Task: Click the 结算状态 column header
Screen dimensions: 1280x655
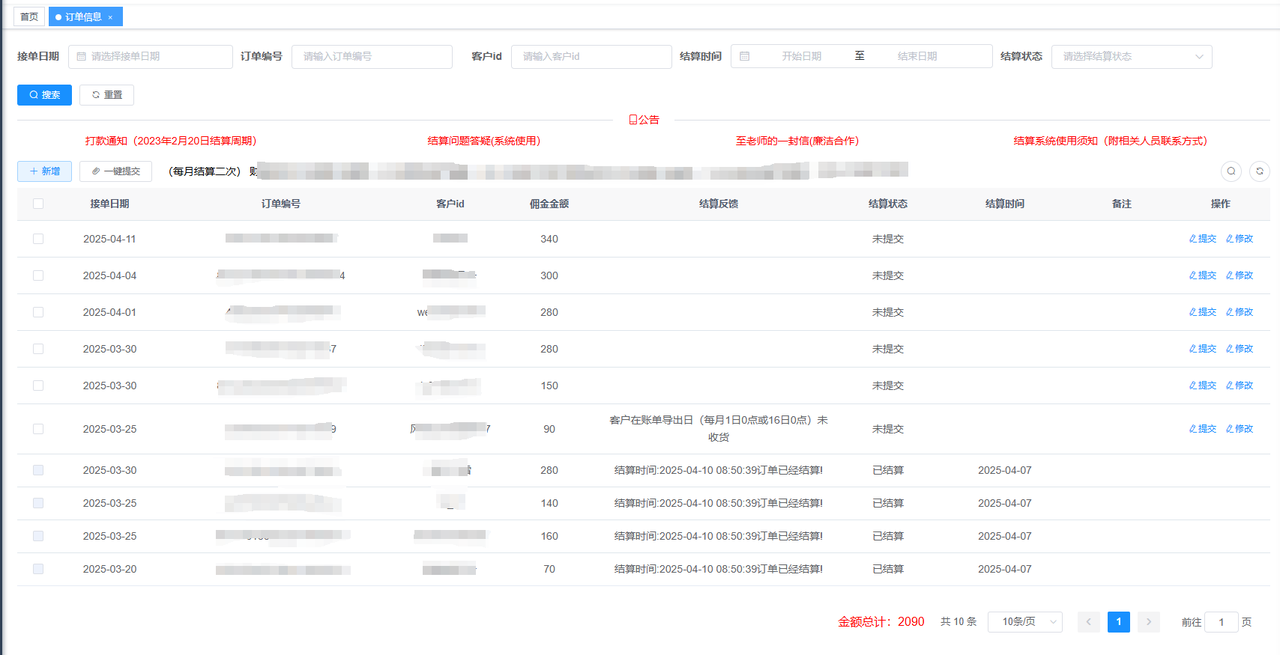Action: click(x=888, y=203)
